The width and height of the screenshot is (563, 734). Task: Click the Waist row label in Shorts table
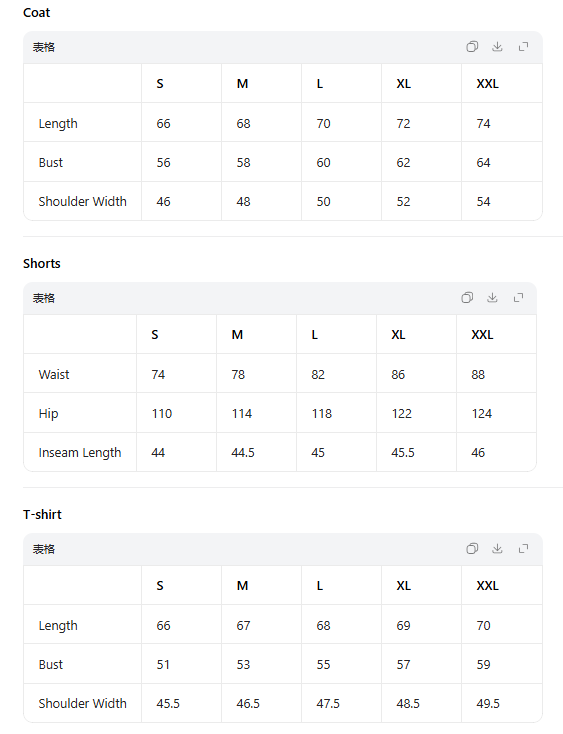(54, 374)
